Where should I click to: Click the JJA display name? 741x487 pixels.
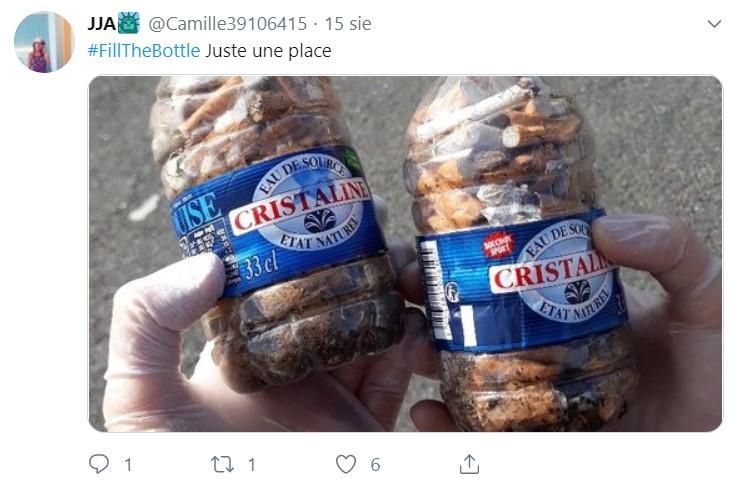(101, 24)
